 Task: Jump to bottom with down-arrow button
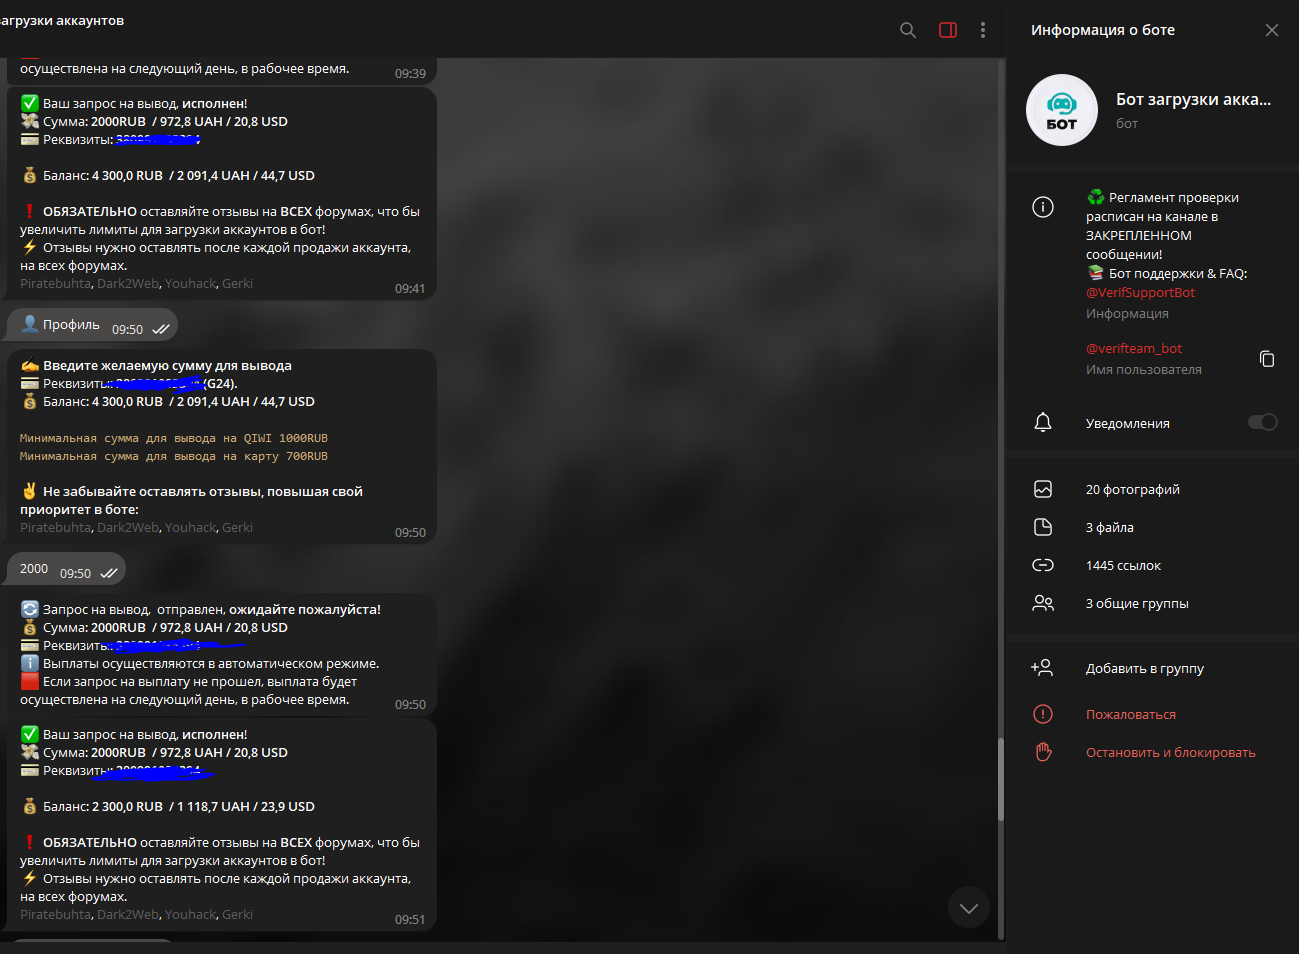[968, 908]
